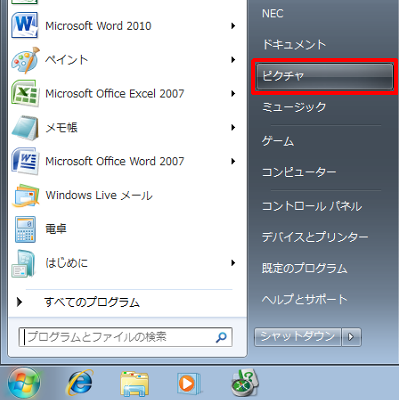This screenshot has width=399, height=400.
Task: Expand the はじめに jump list arrow
Action: coord(233,263)
